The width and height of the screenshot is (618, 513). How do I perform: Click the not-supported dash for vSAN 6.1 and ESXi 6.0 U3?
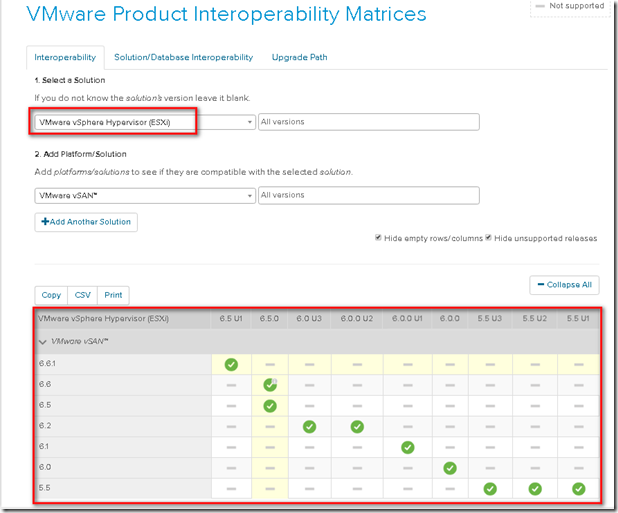coord(309,448)
